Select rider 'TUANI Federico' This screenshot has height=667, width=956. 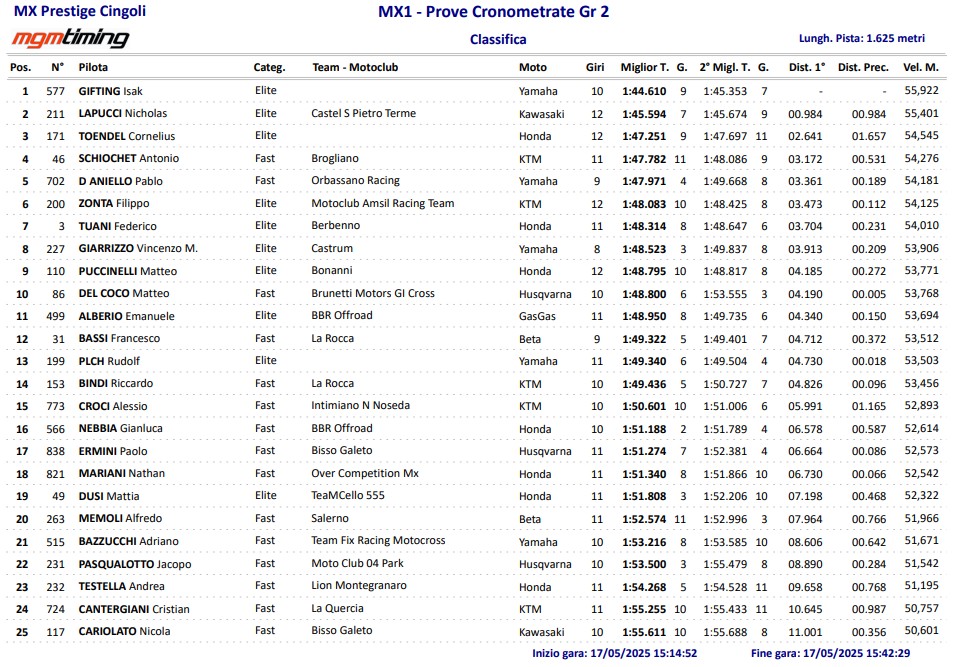(x=118, y=226)
